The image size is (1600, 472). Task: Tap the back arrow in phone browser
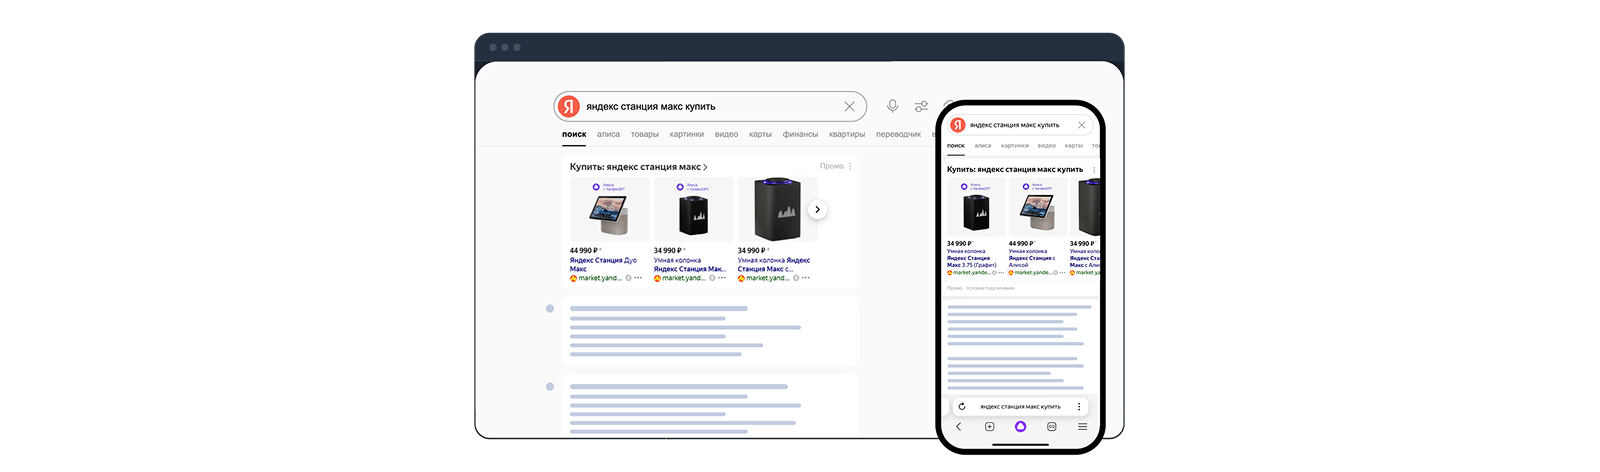click(958, 426)
